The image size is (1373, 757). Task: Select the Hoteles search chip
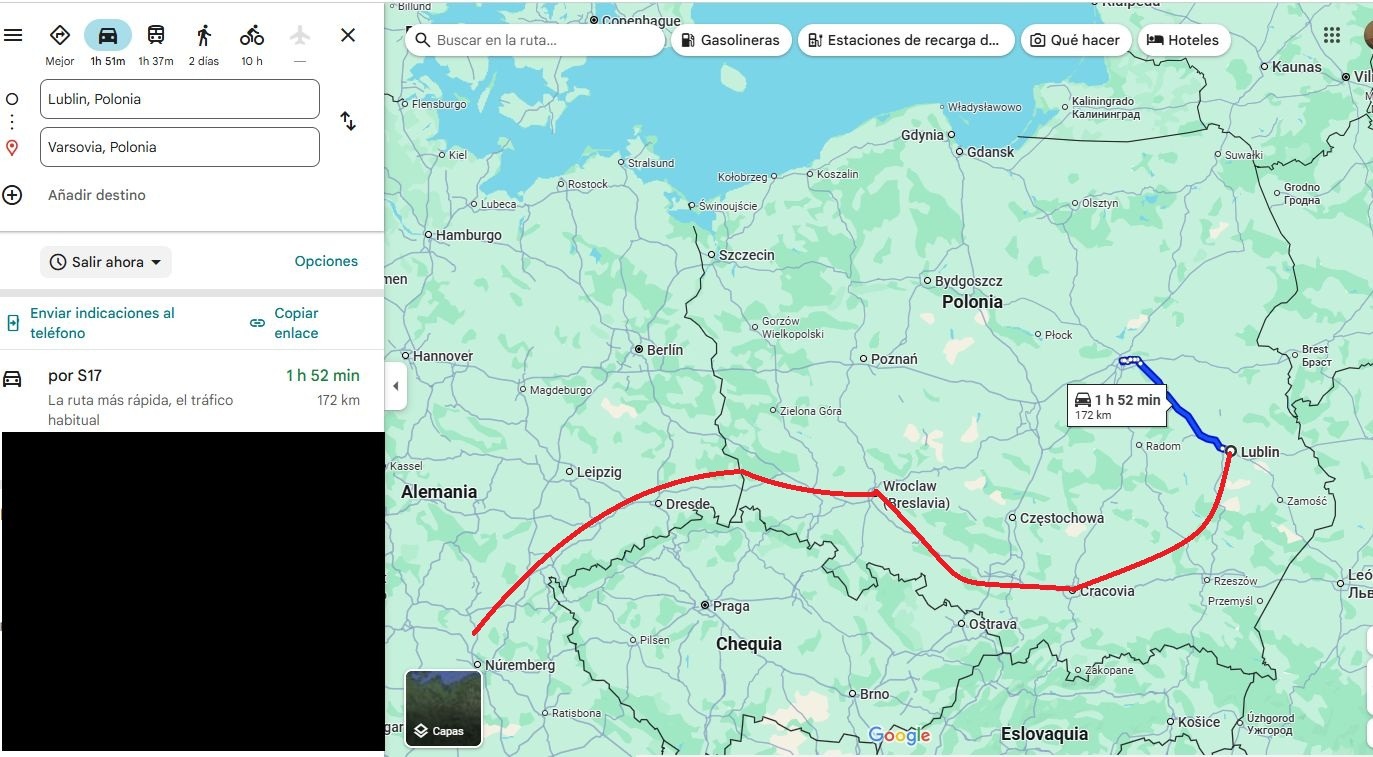pyautogui.click(x=1184, y=40)
